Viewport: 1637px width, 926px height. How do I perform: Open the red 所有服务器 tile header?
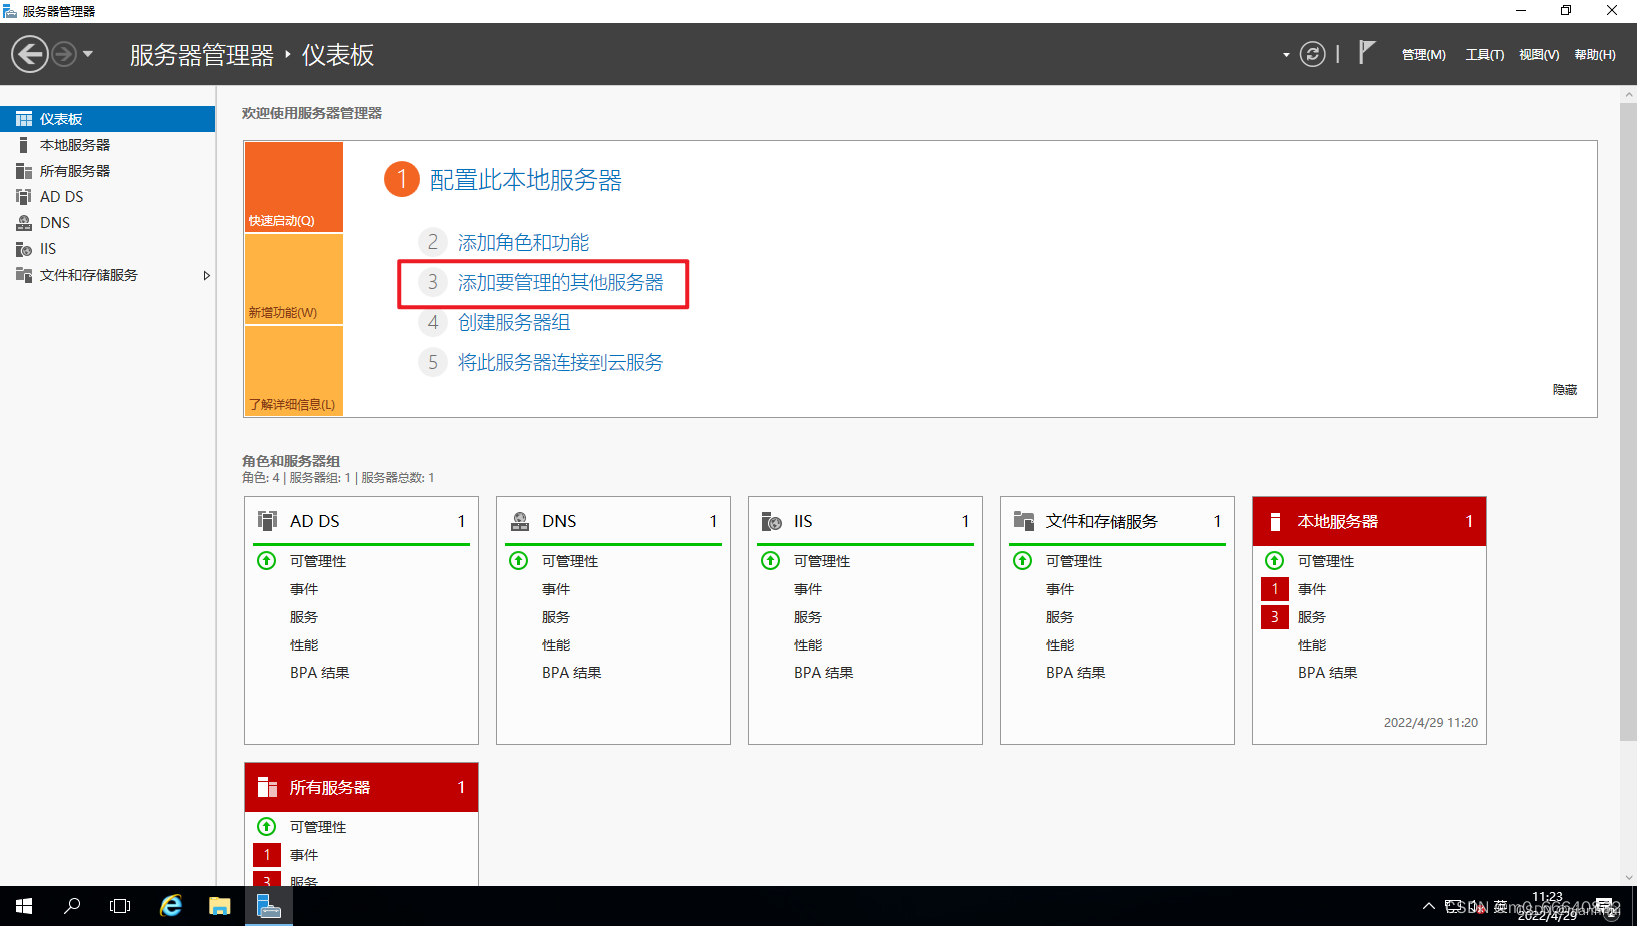(x=361, y=787)
